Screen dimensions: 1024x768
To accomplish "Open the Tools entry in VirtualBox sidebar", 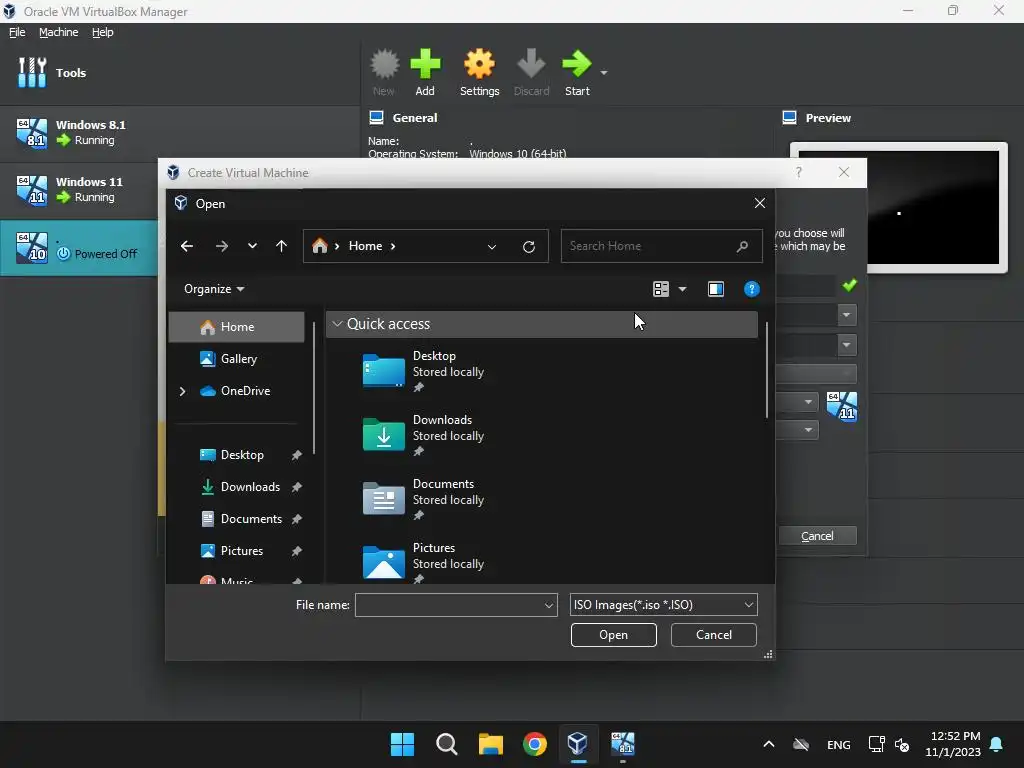I will 52,72.
